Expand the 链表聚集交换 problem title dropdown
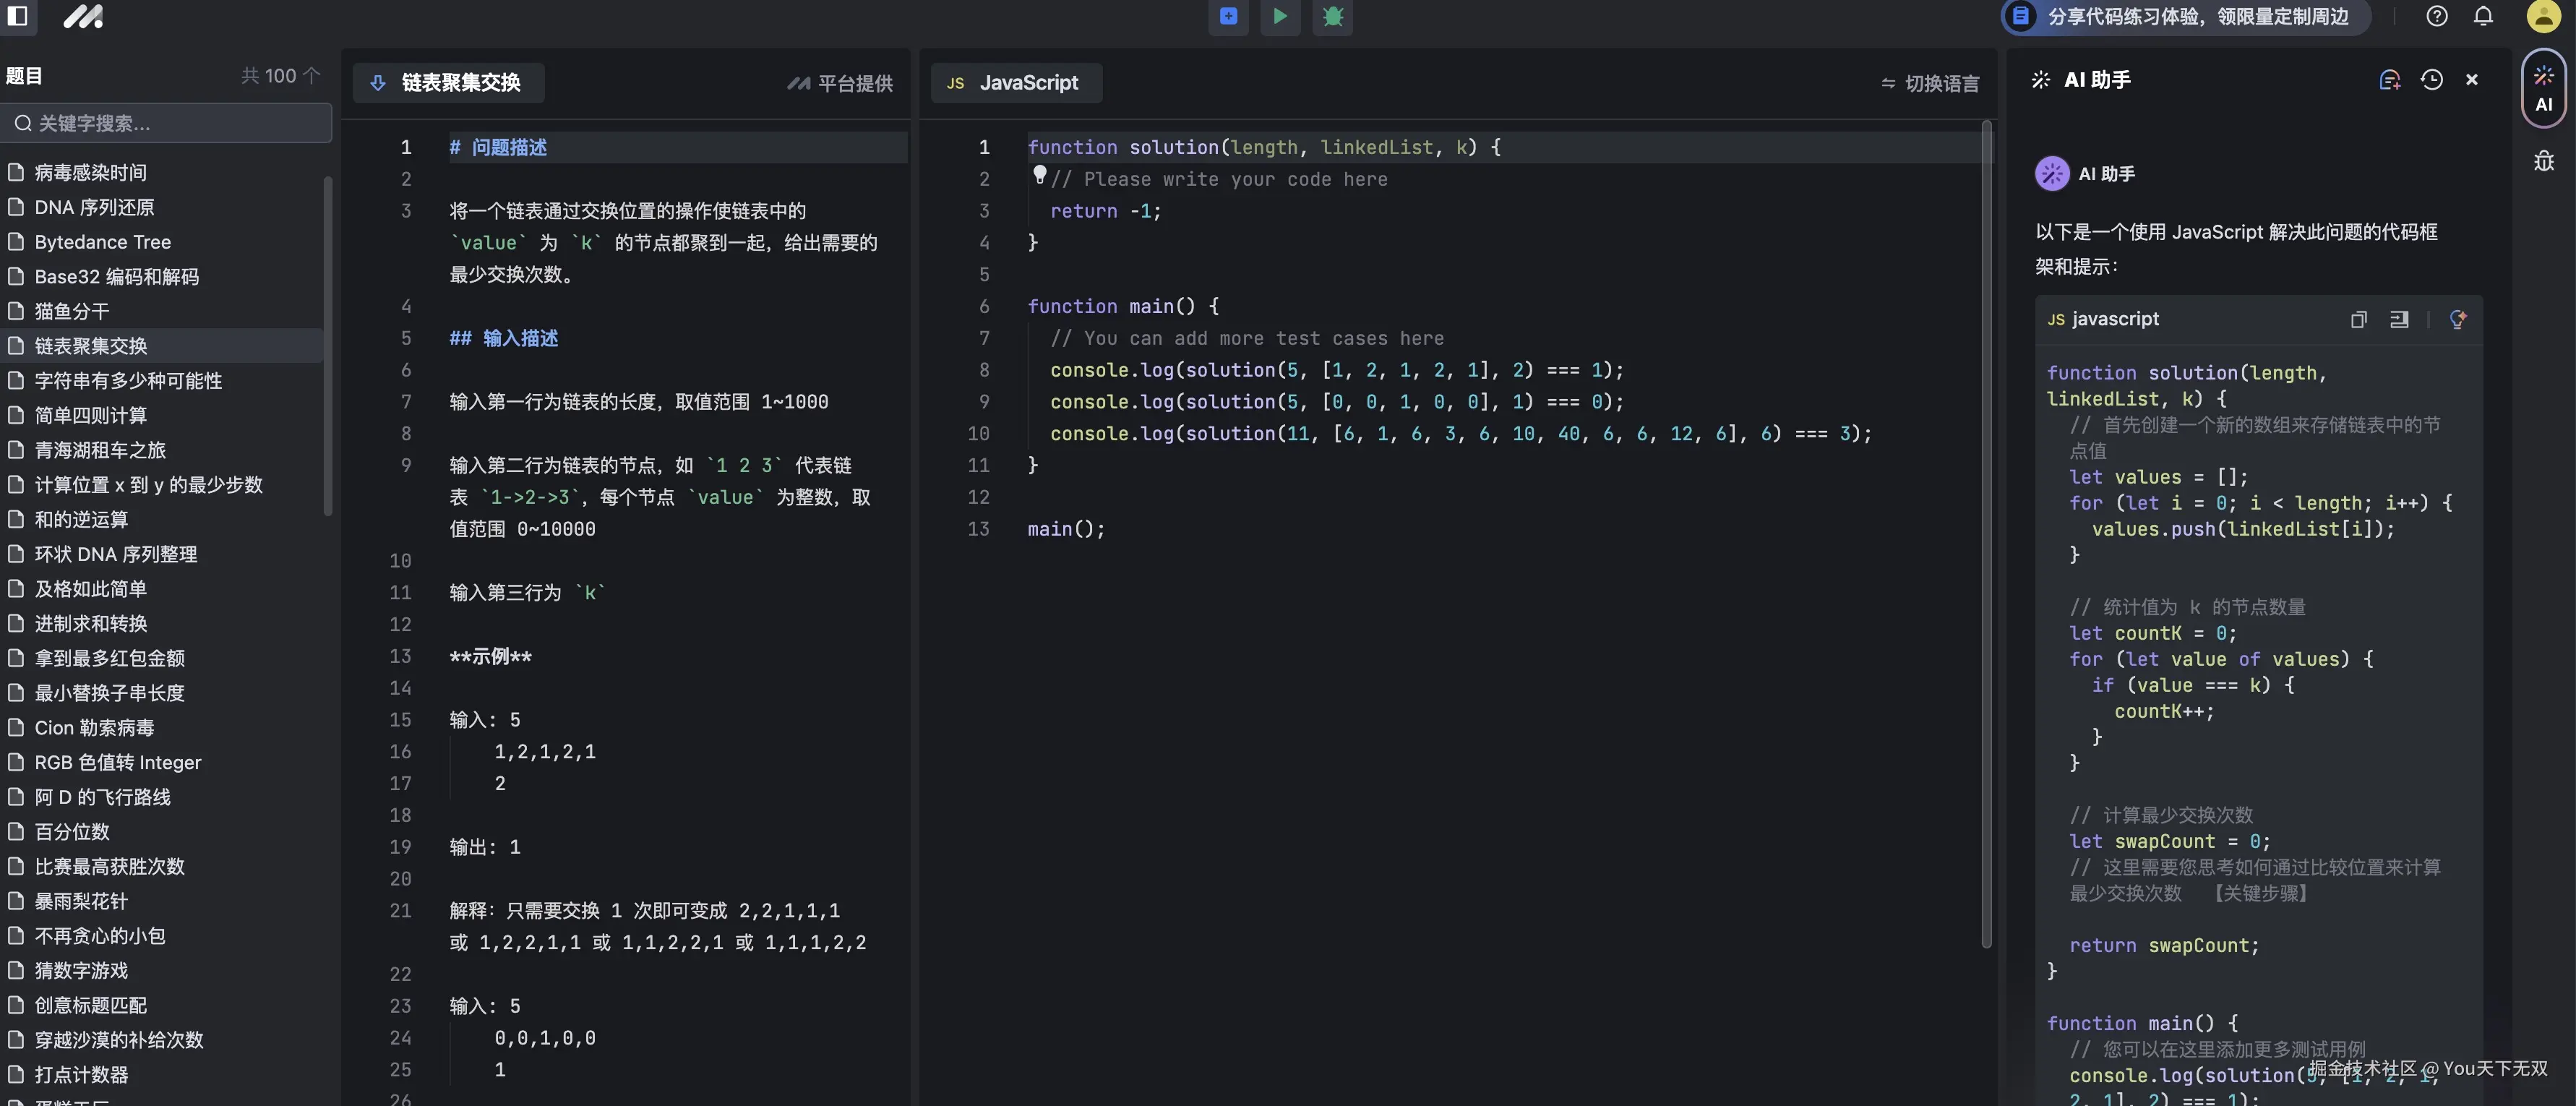Image resolution: width=2576 pixels, height=1106 pixels. [x=448, y=82]
